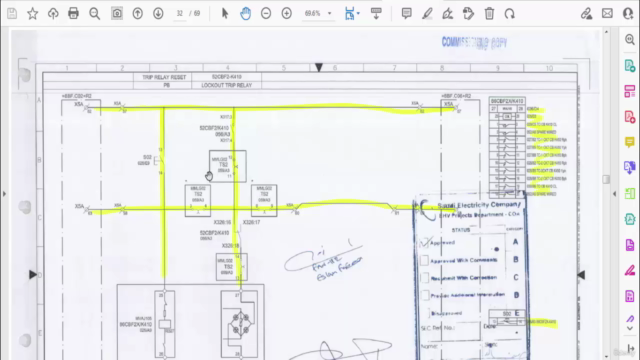Open the find text magnifier
640x360 pixels.
click(x=94, y=13)
